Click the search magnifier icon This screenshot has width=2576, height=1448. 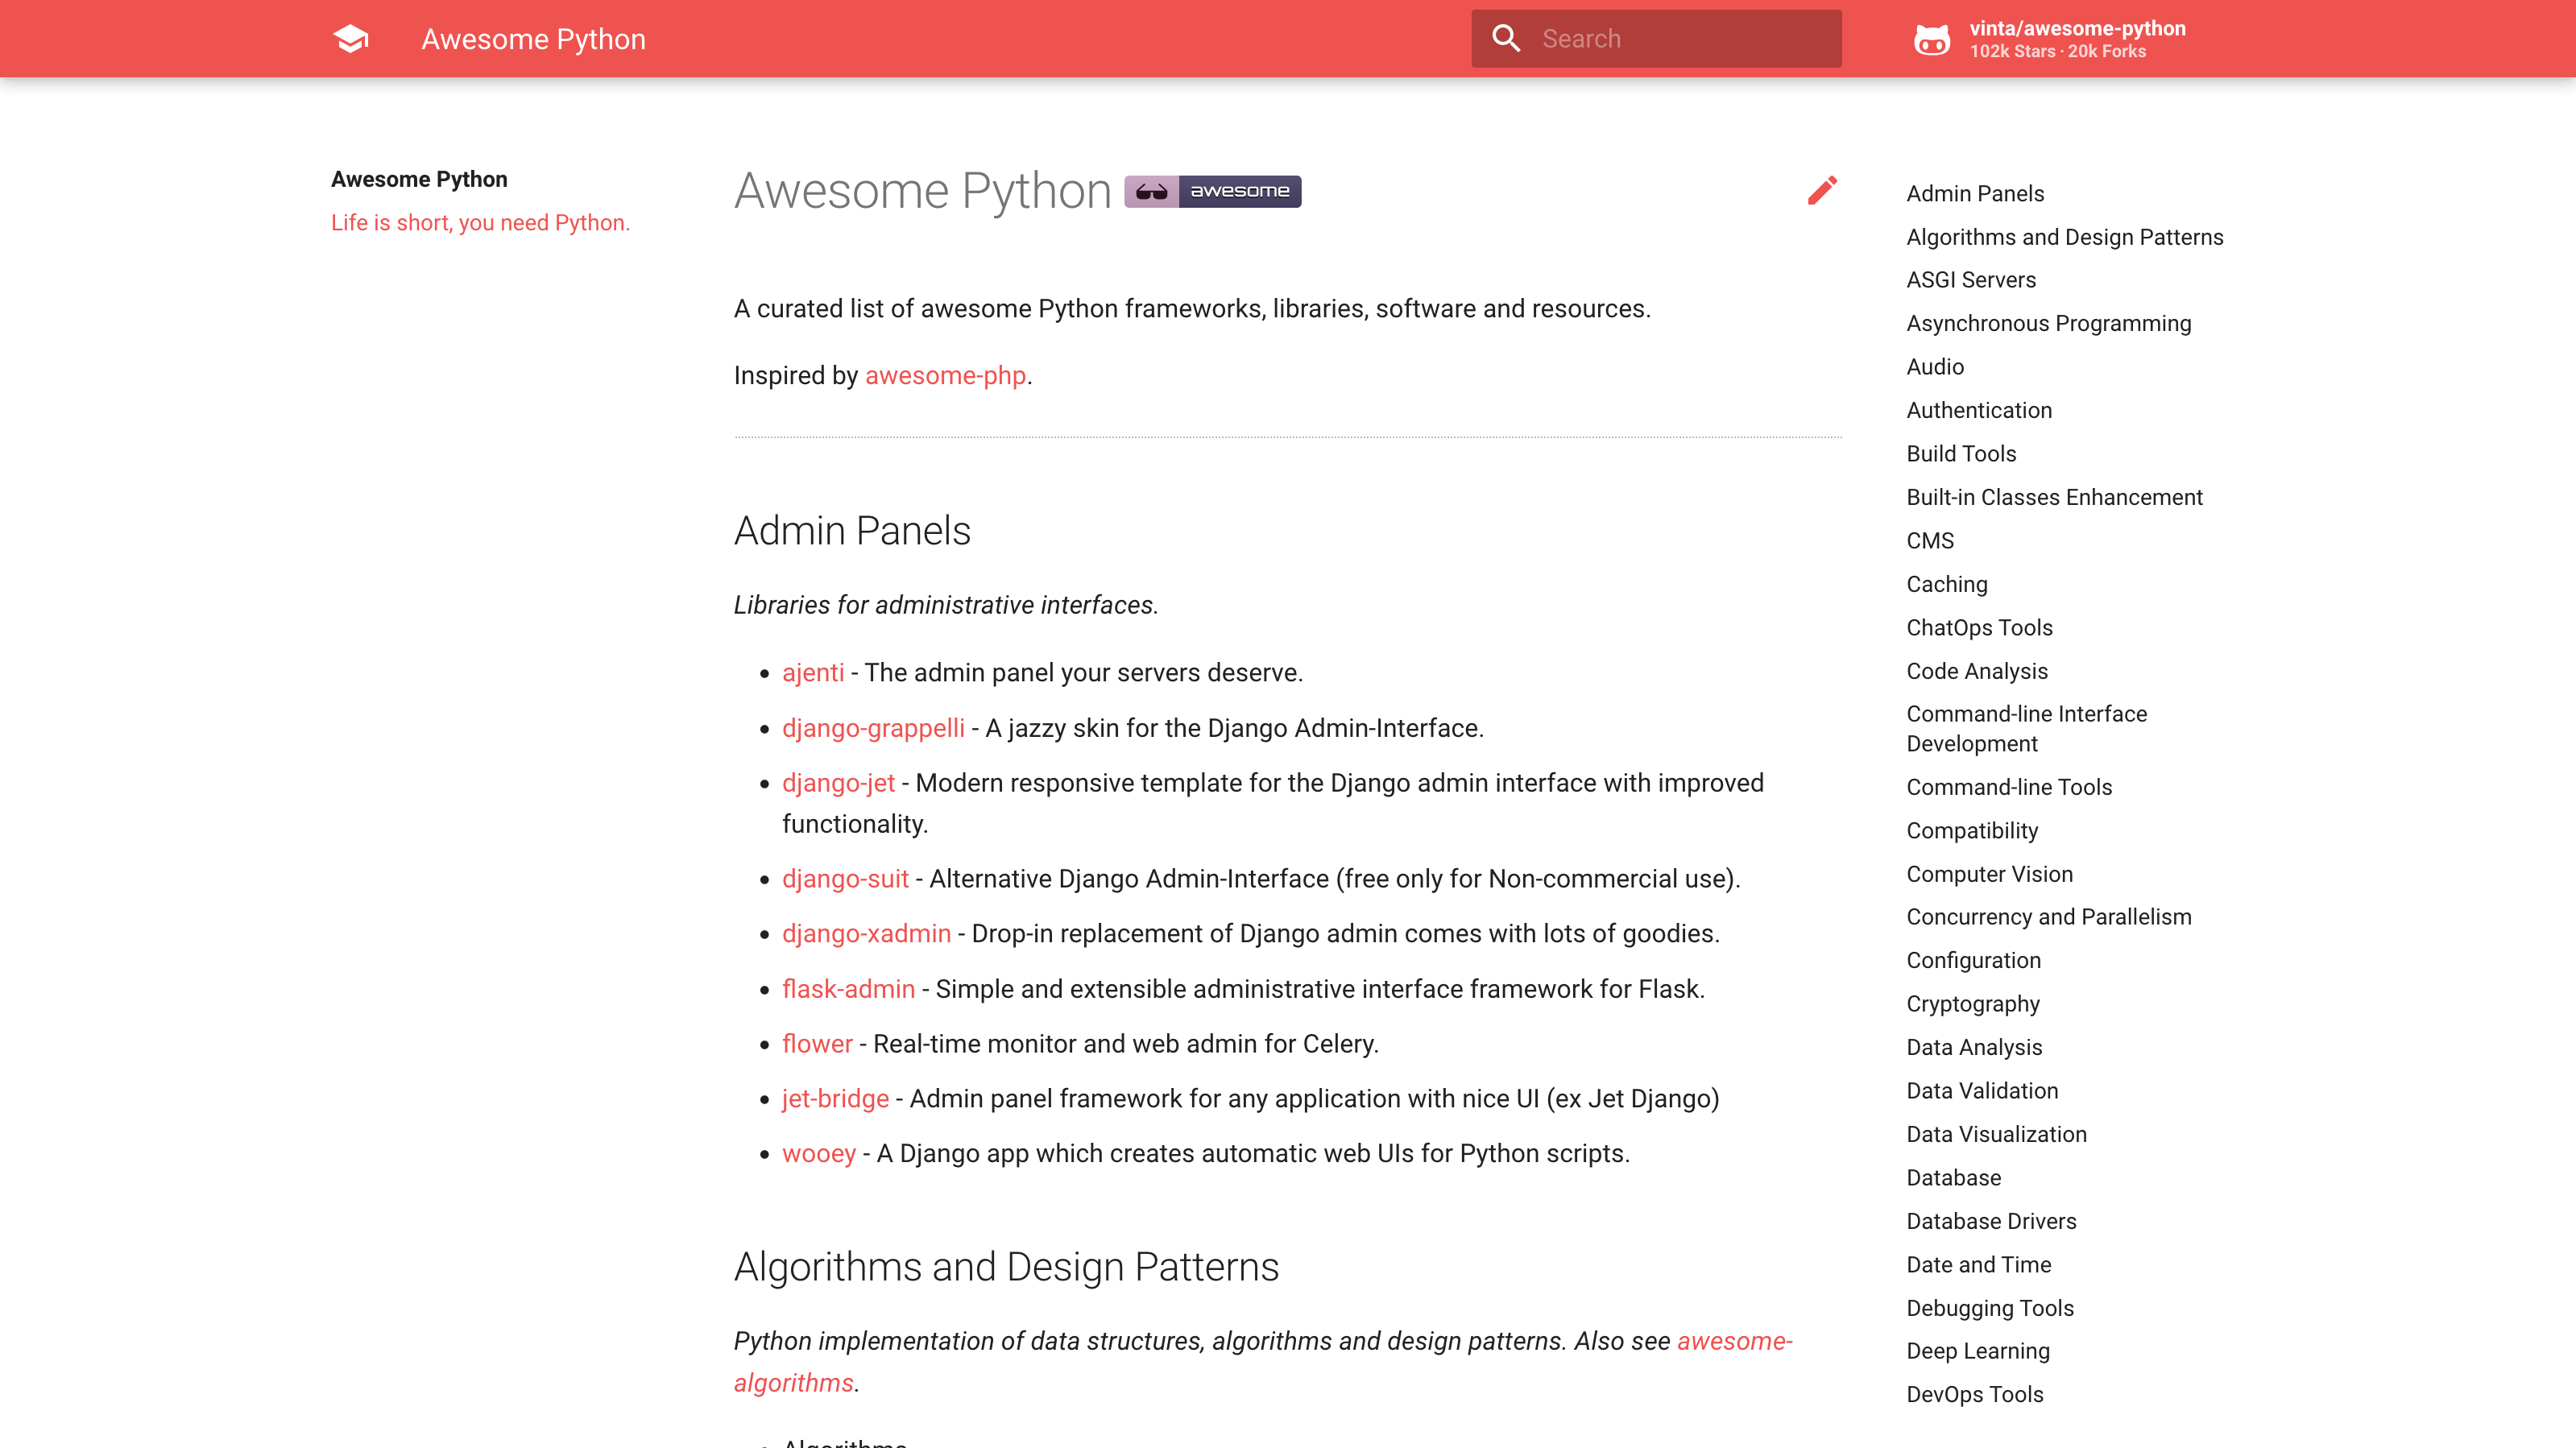tap(1506, 39)
